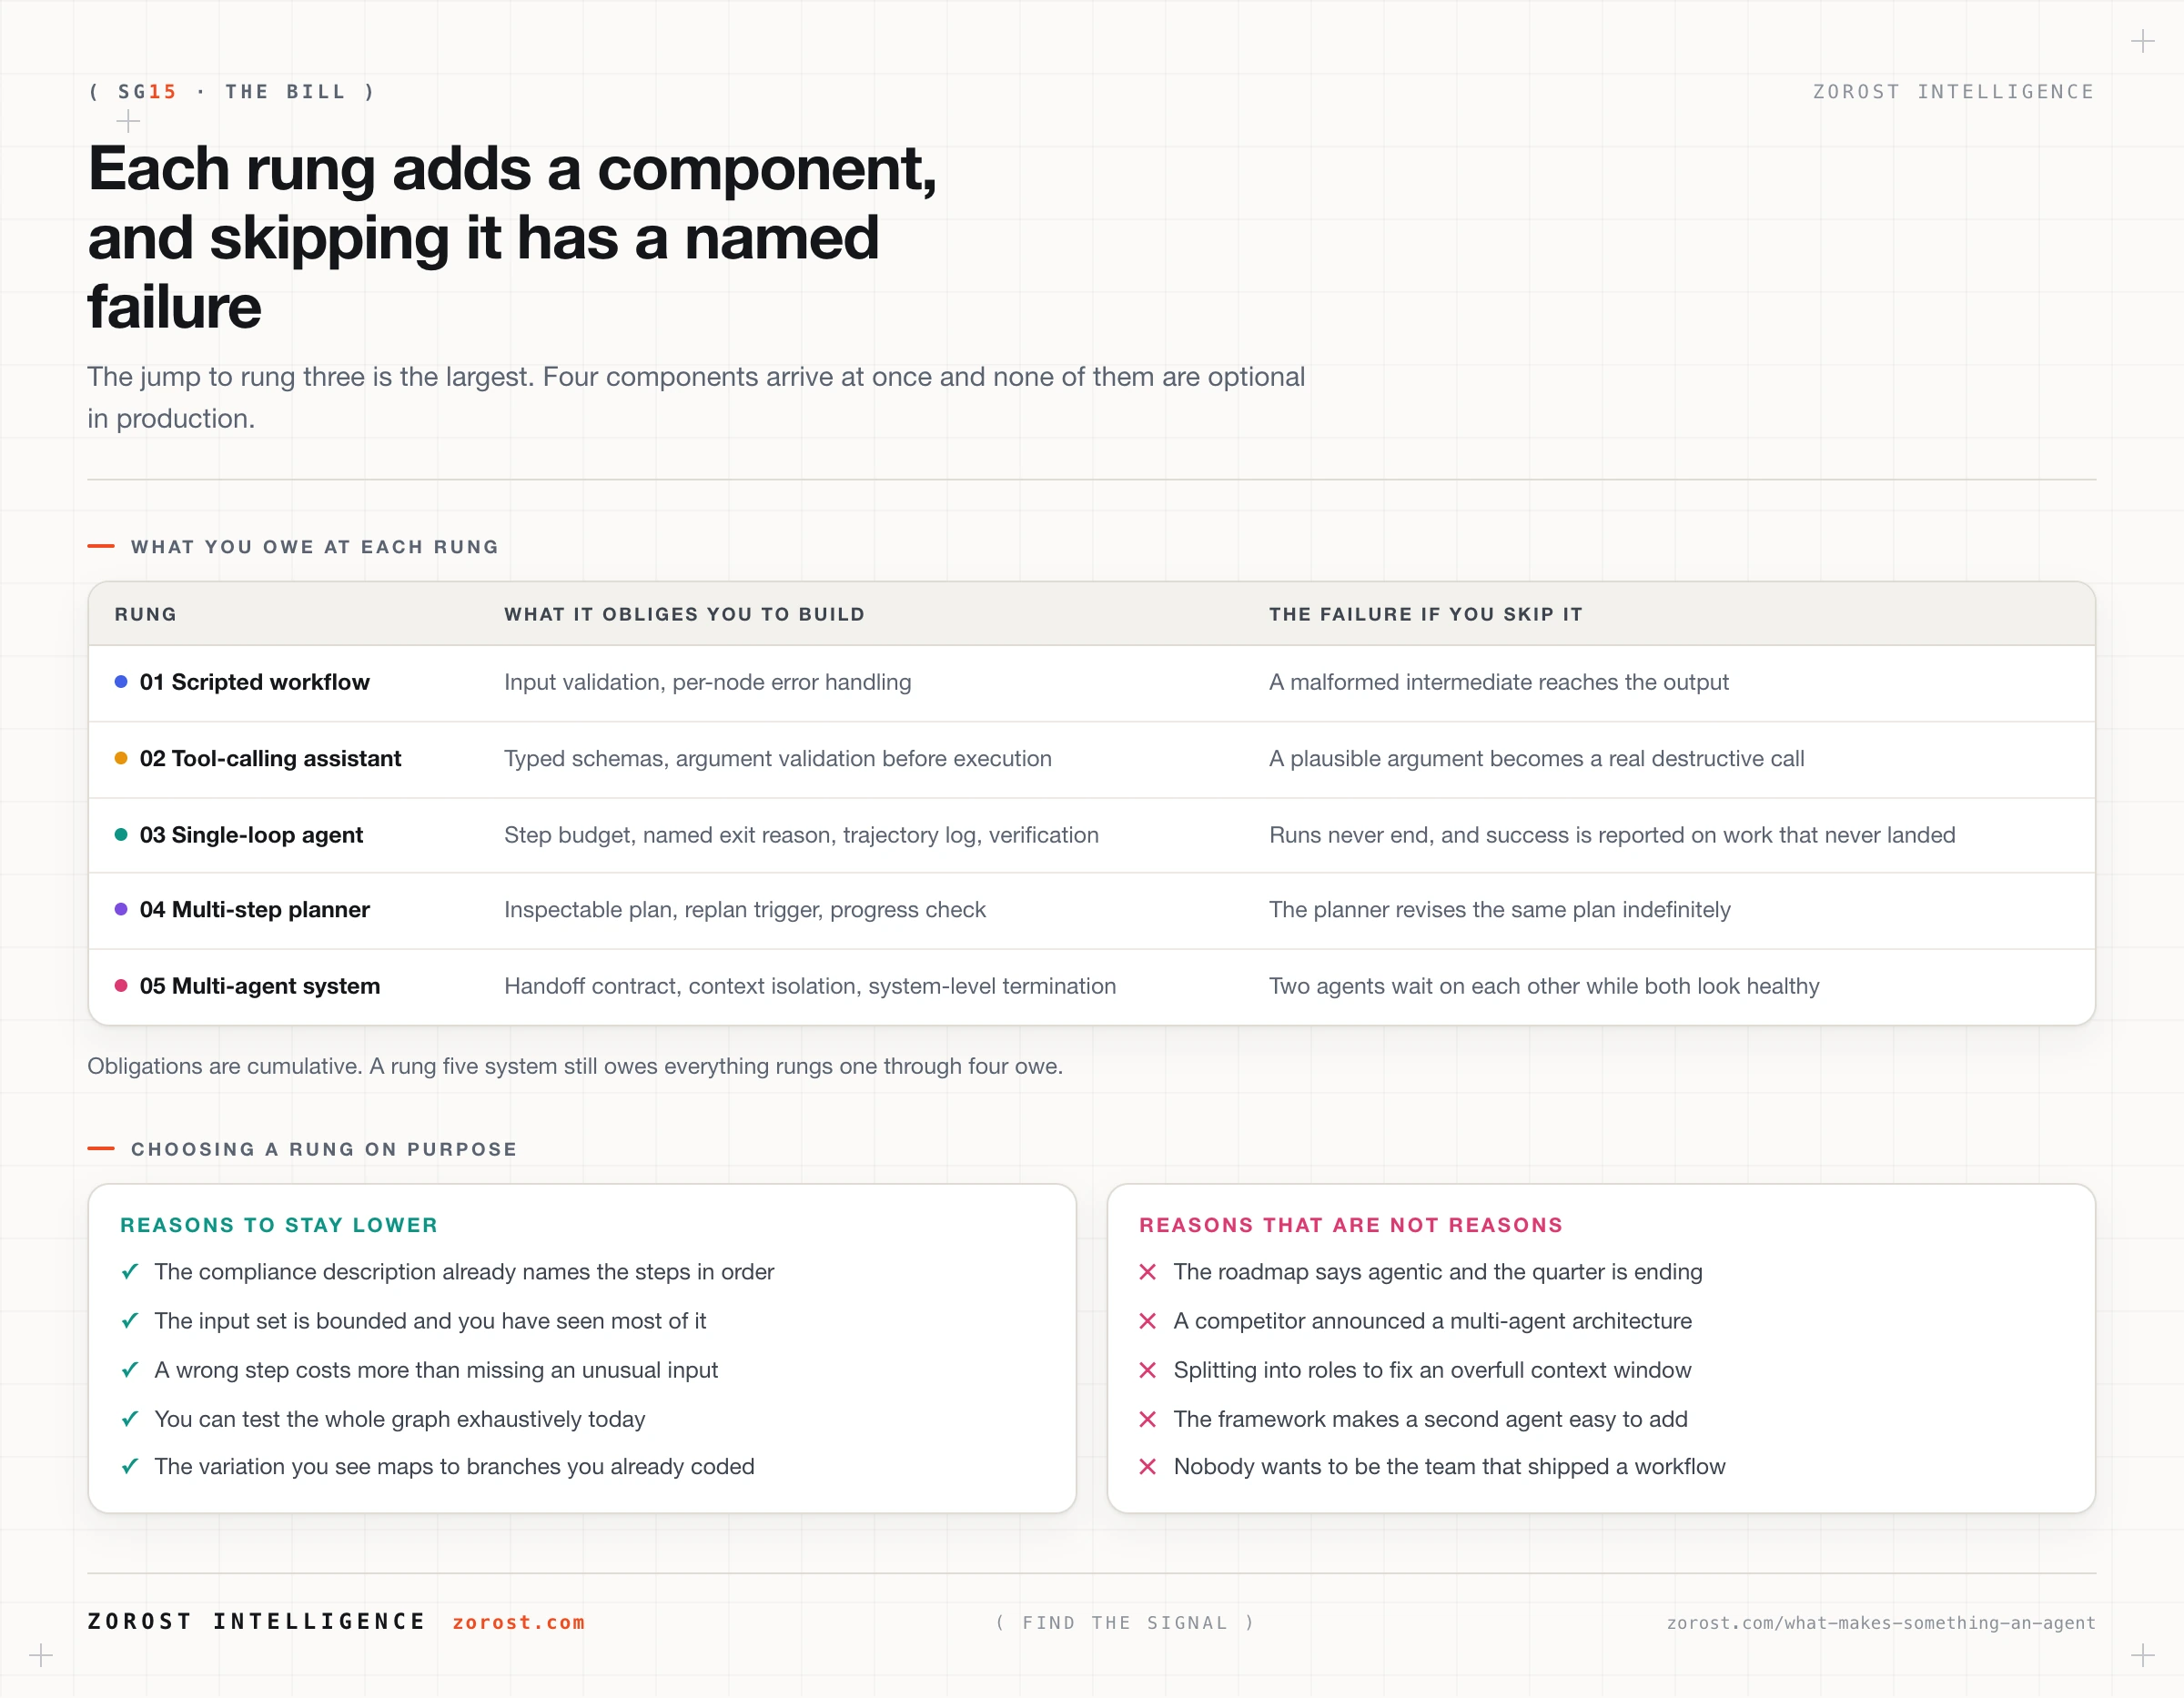Click the X icon beside roadmap says agentic

coord(1148,1272)
